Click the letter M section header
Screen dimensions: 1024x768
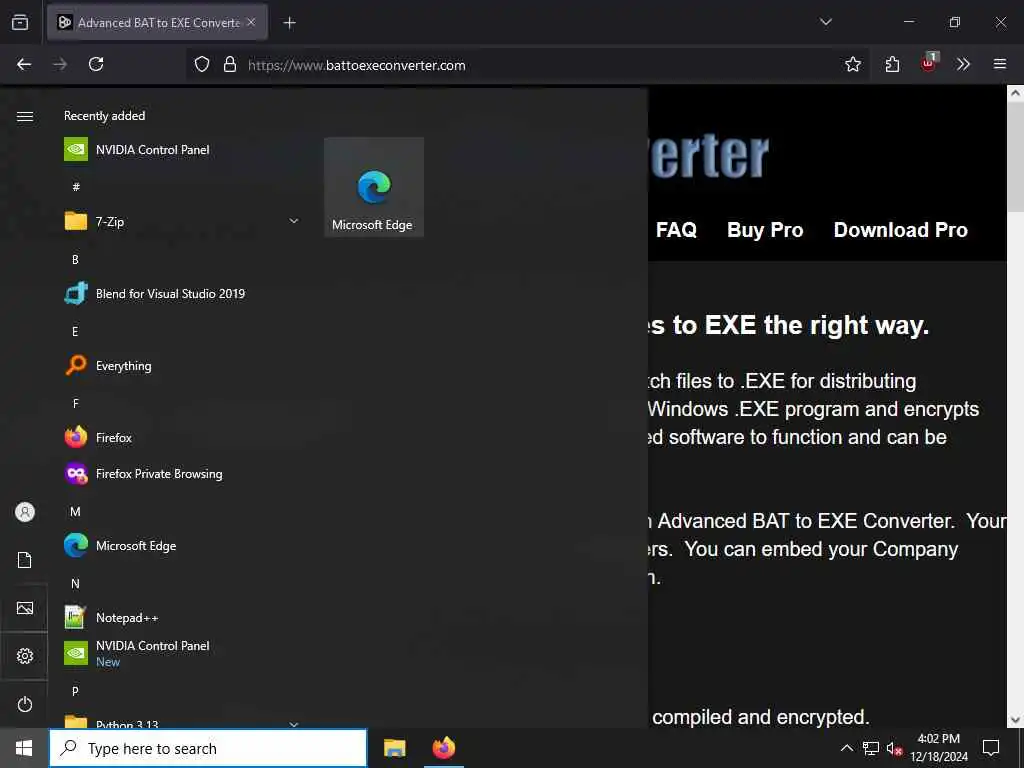tap(75, 511)
